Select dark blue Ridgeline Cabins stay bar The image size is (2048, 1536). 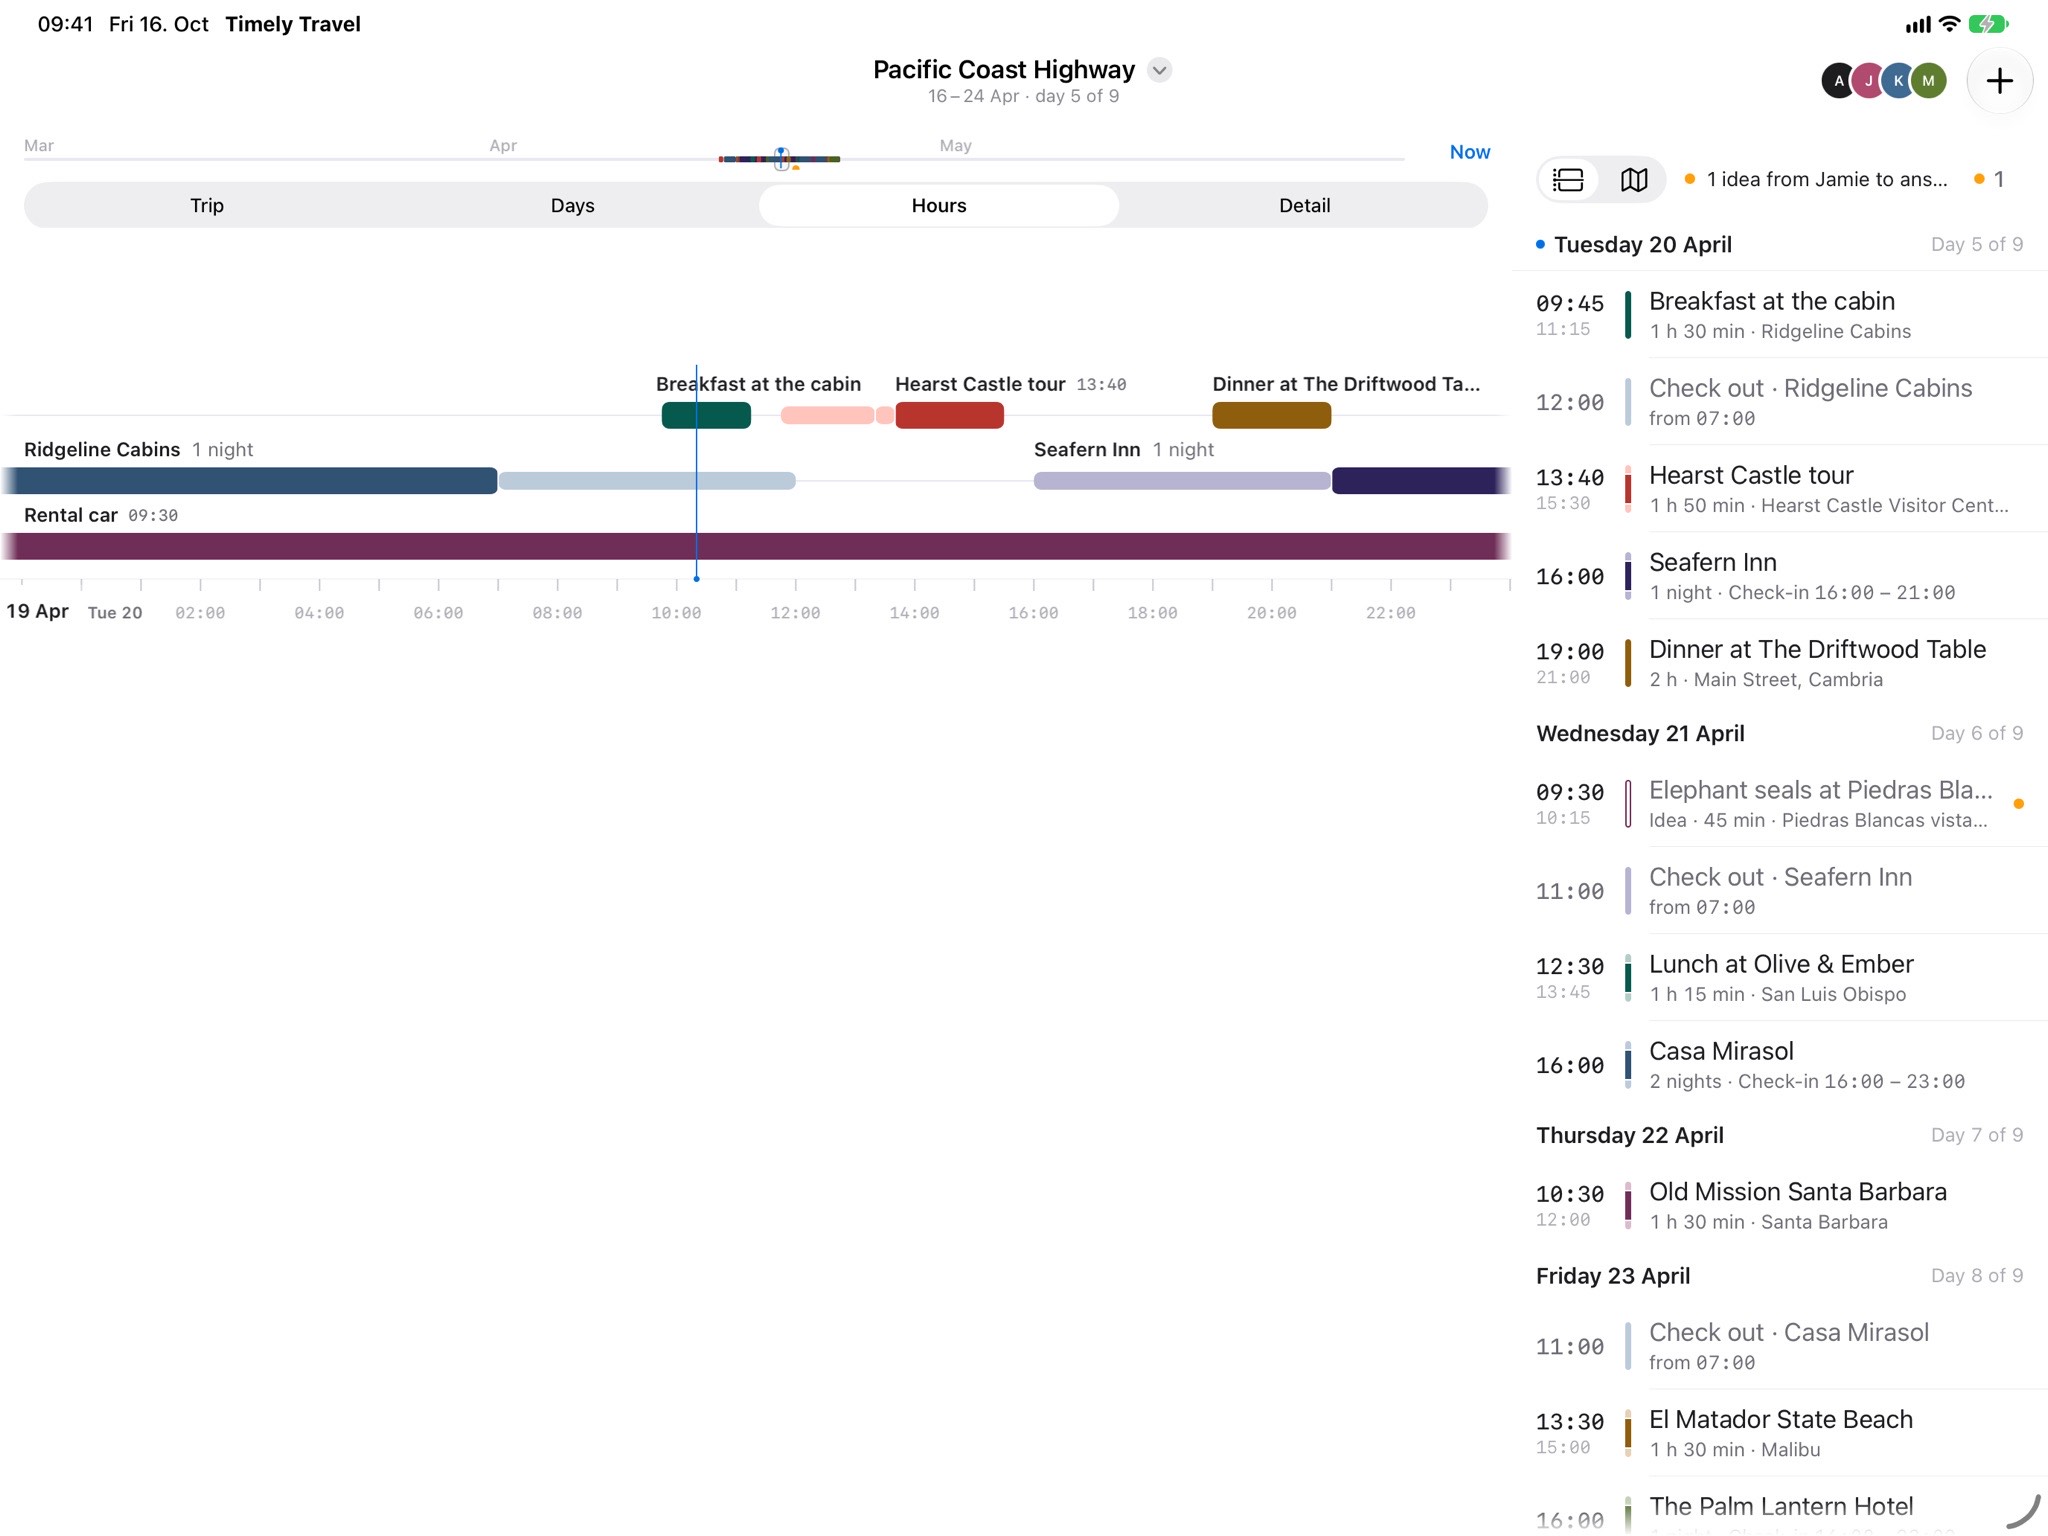coord(249,480)
